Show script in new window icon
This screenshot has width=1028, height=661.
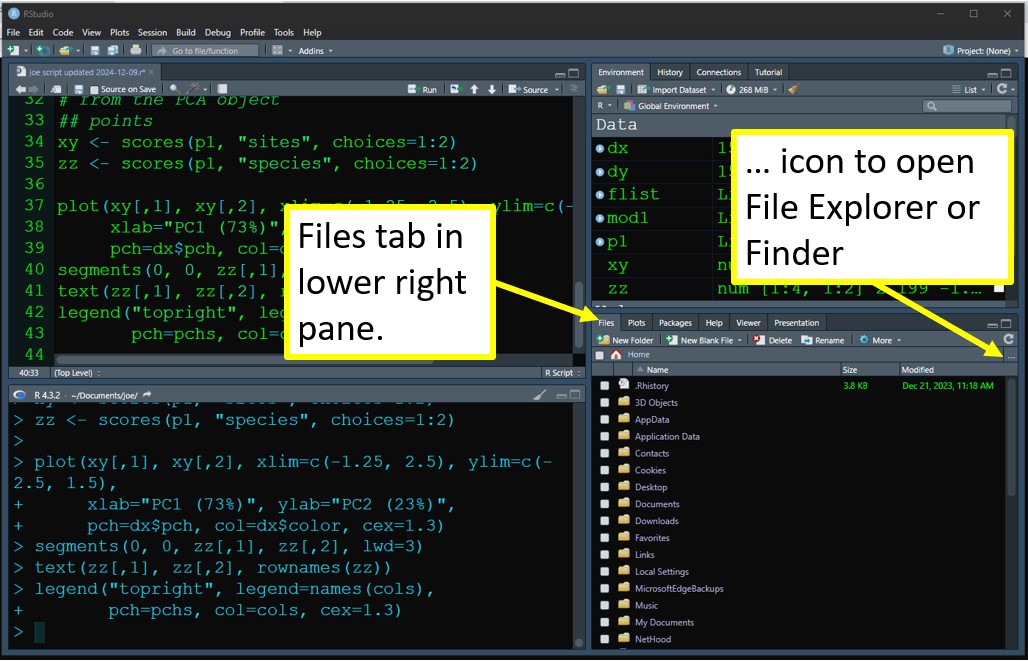[x=56, y=89]
